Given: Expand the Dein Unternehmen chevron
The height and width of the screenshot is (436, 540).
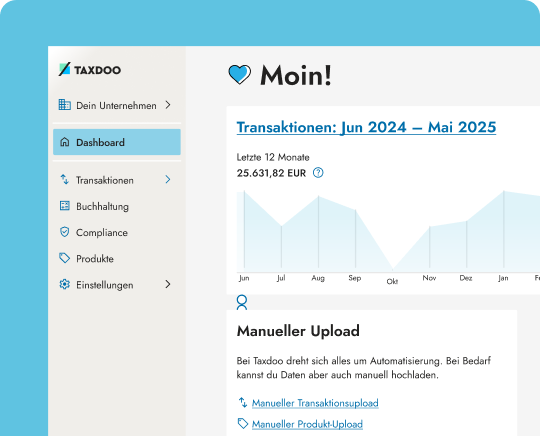Looking at the screenshot, I should [x=168, y=105].
